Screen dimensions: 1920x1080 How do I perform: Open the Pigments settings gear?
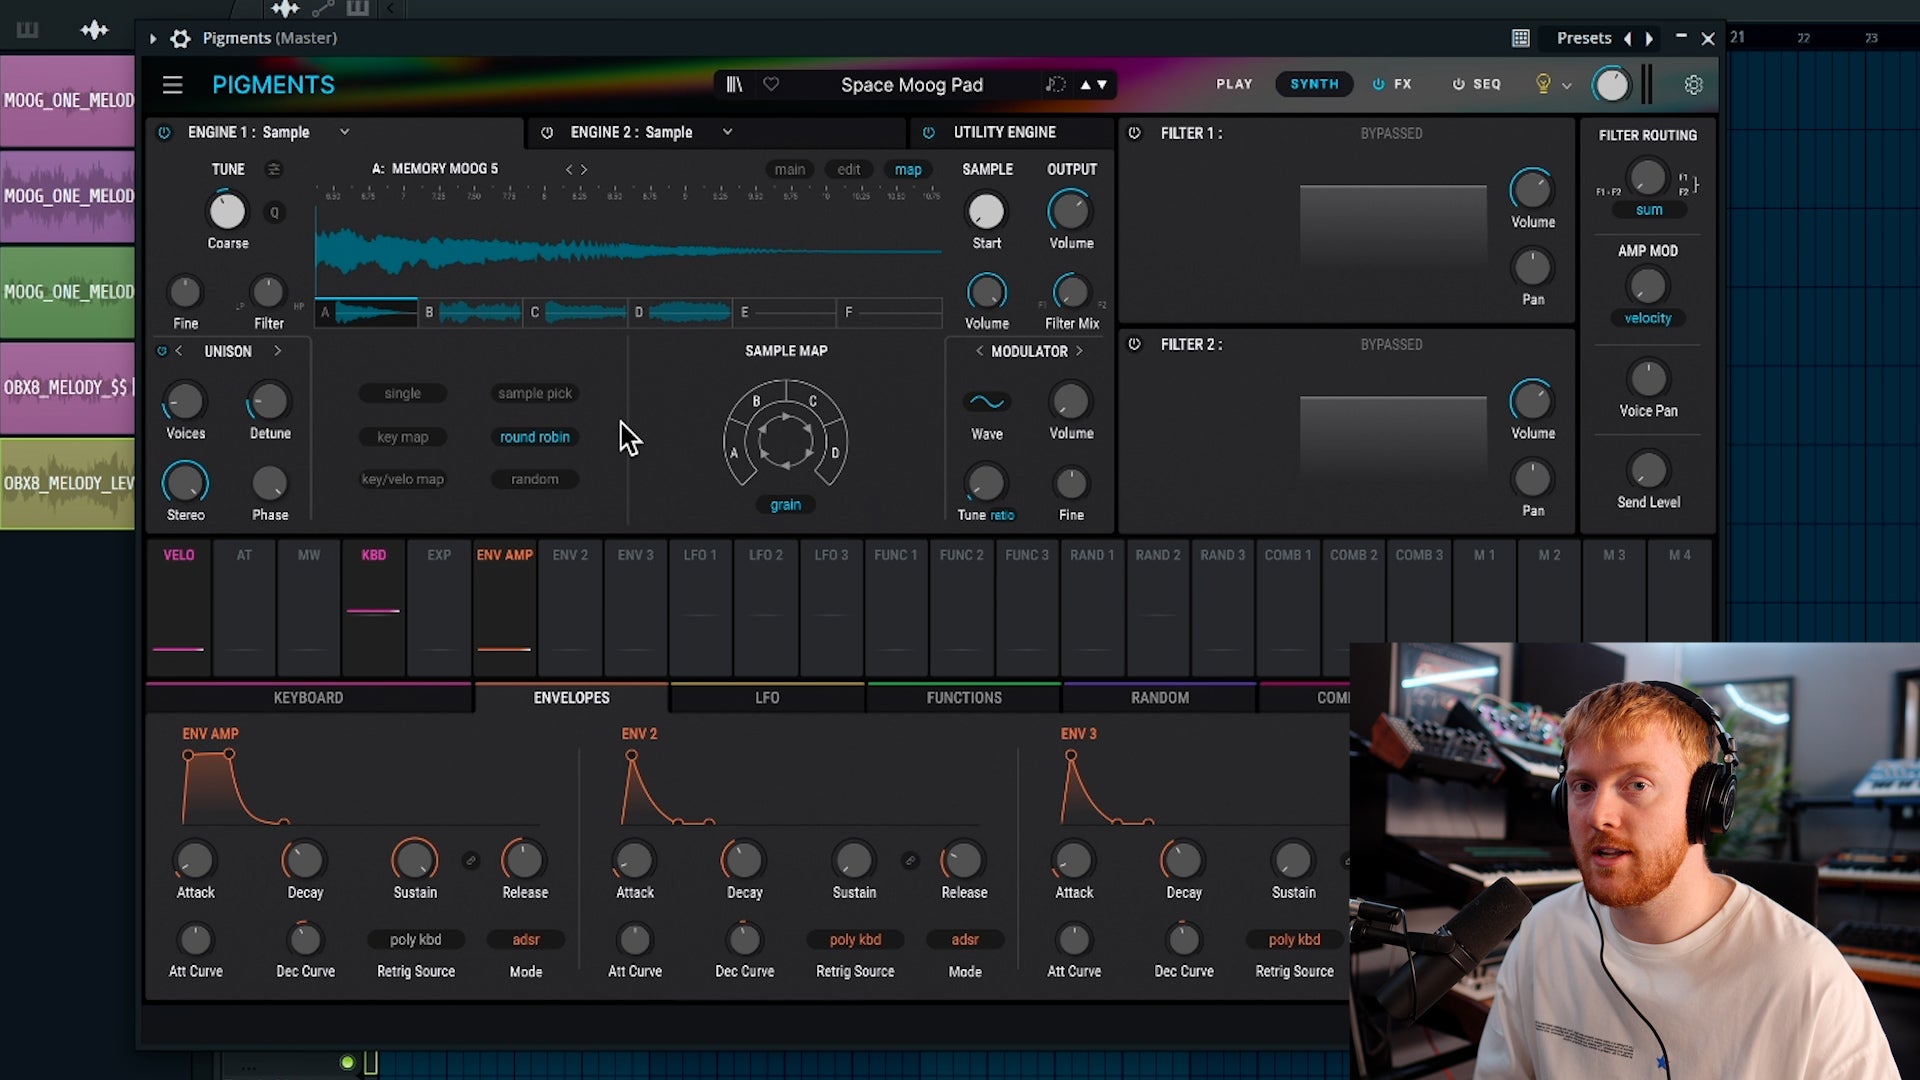click(x=1693, y=85)
